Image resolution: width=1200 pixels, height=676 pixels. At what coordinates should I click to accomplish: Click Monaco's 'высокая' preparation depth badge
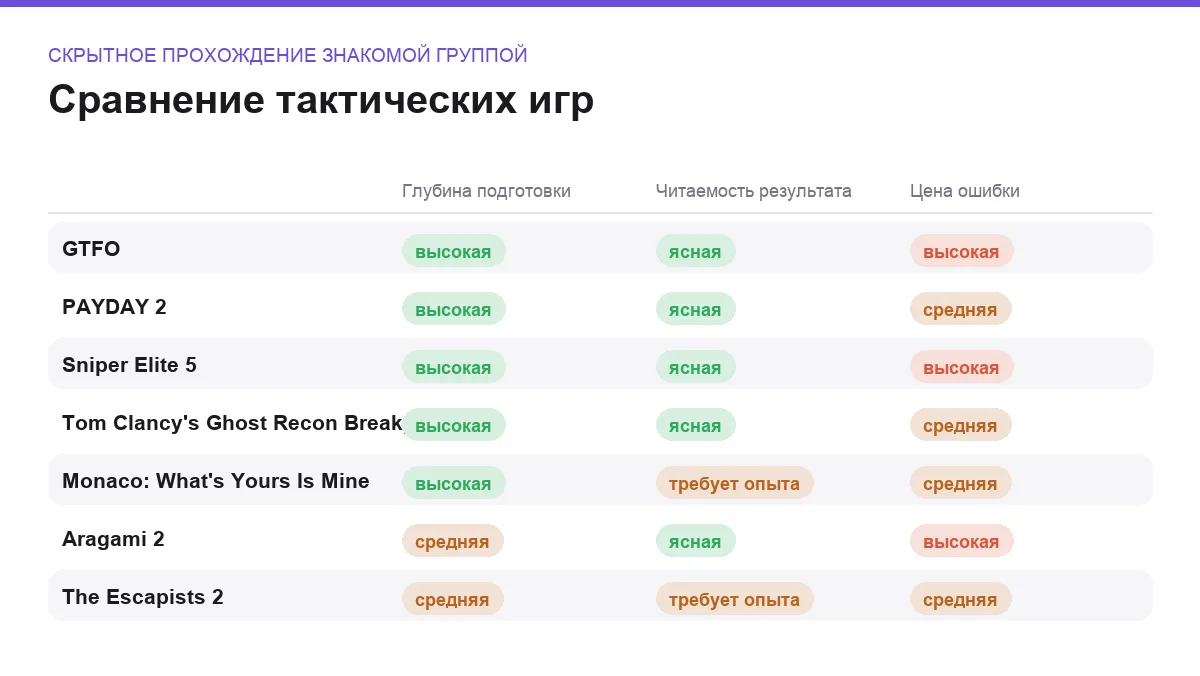454,483
